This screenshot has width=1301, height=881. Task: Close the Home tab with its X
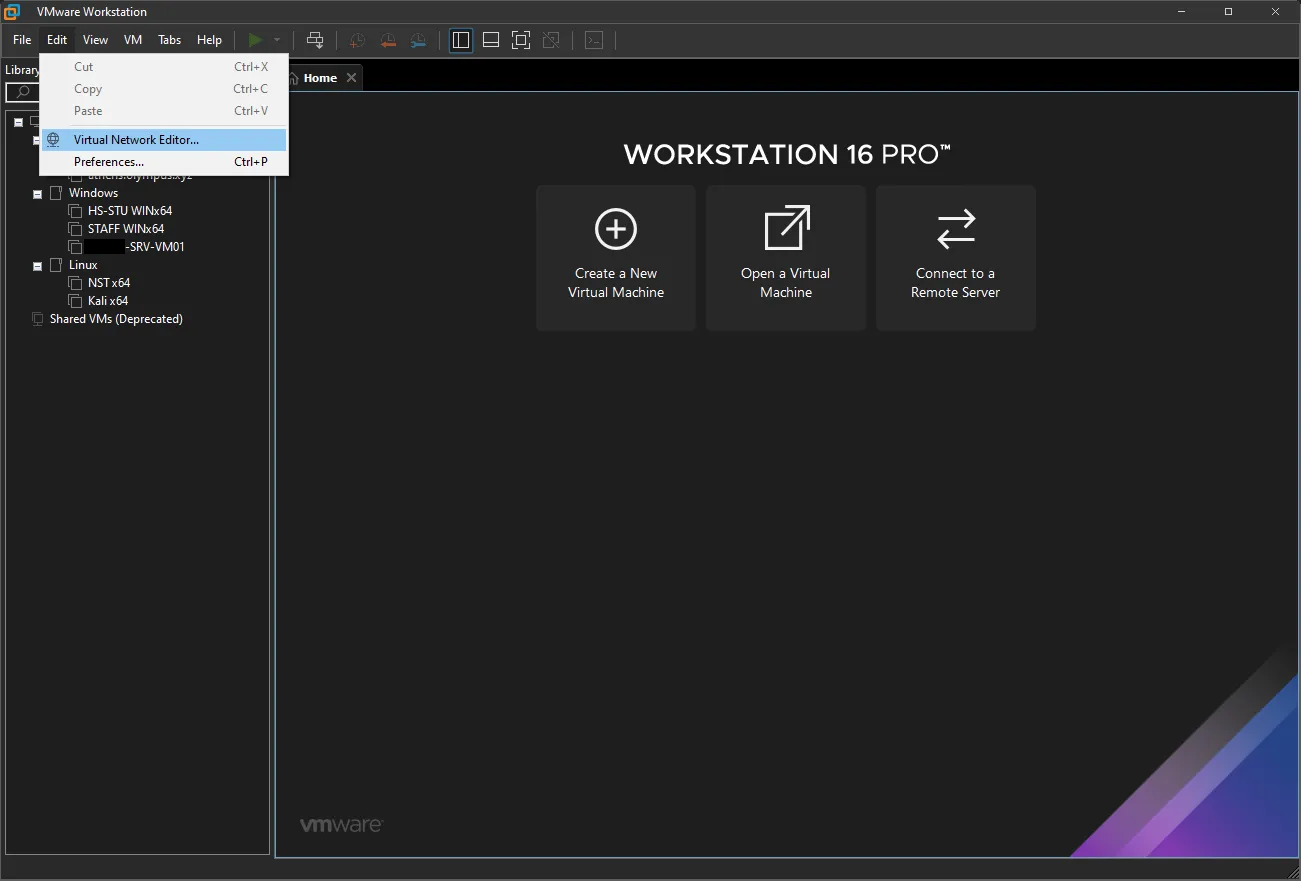tap(351, 78)
